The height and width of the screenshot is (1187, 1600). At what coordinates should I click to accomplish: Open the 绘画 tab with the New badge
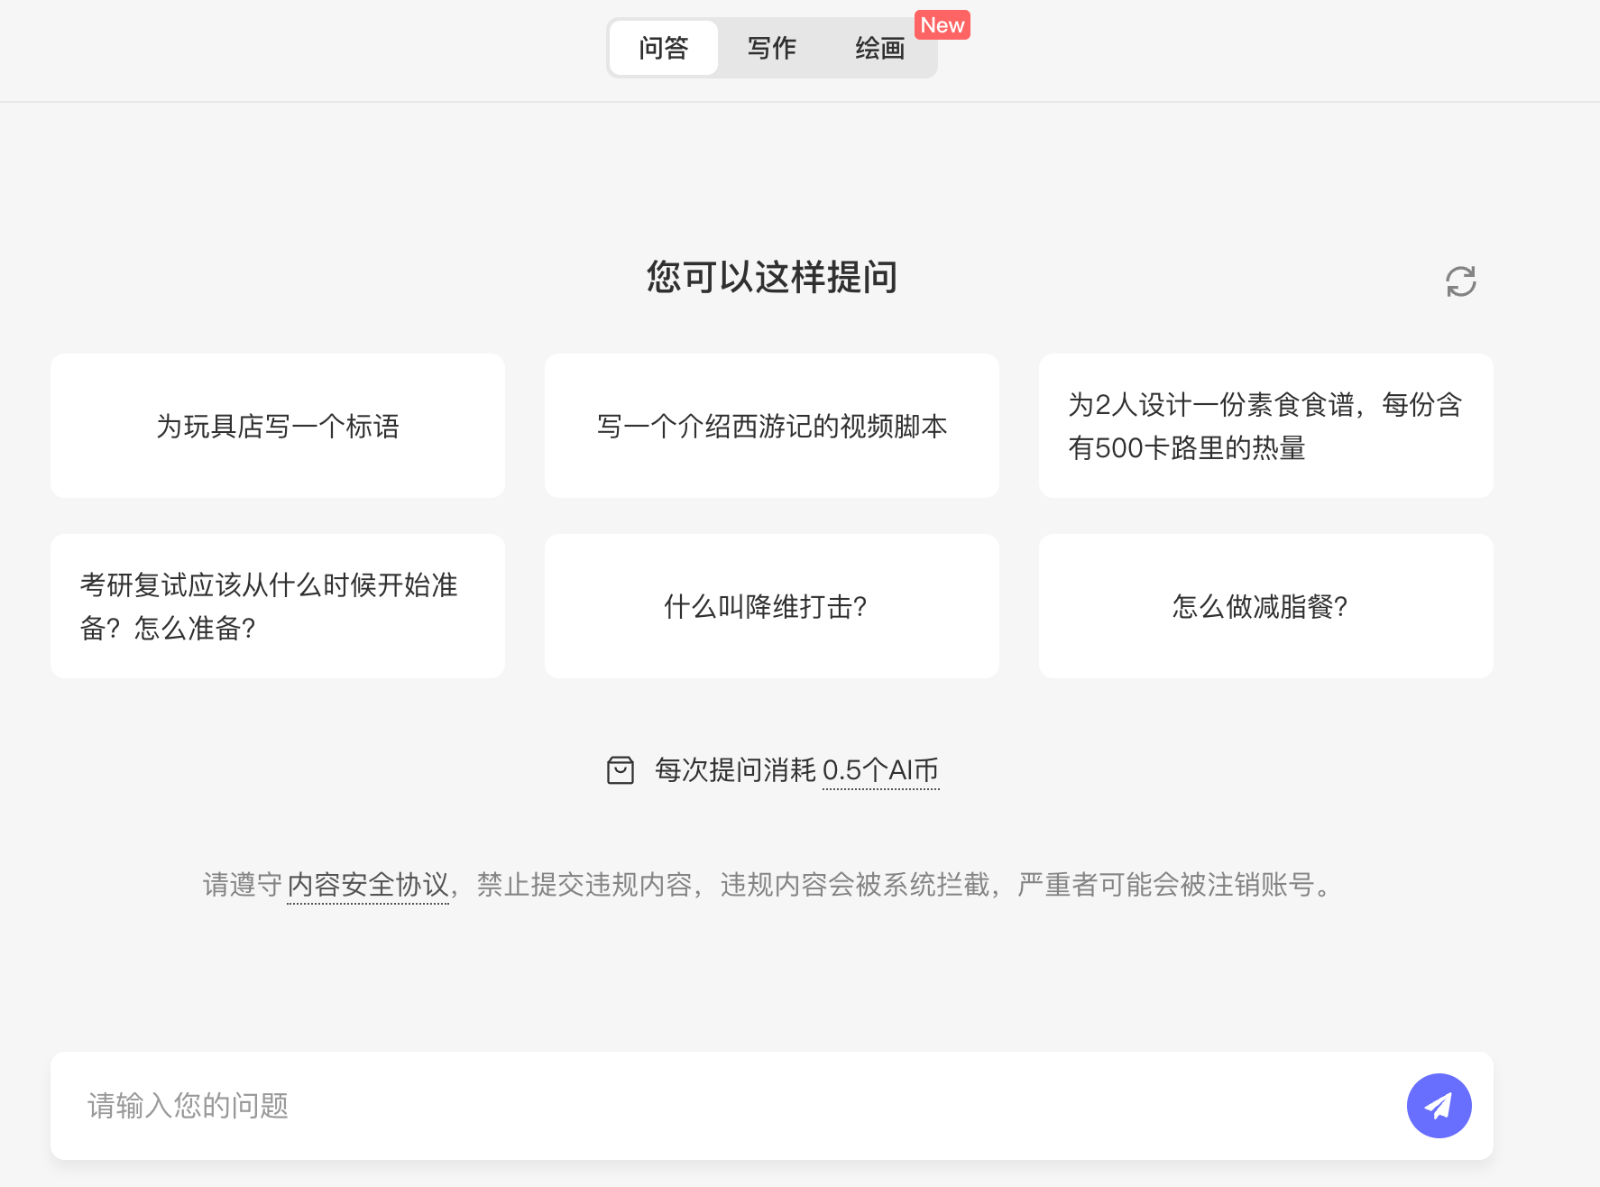(880, 47)
